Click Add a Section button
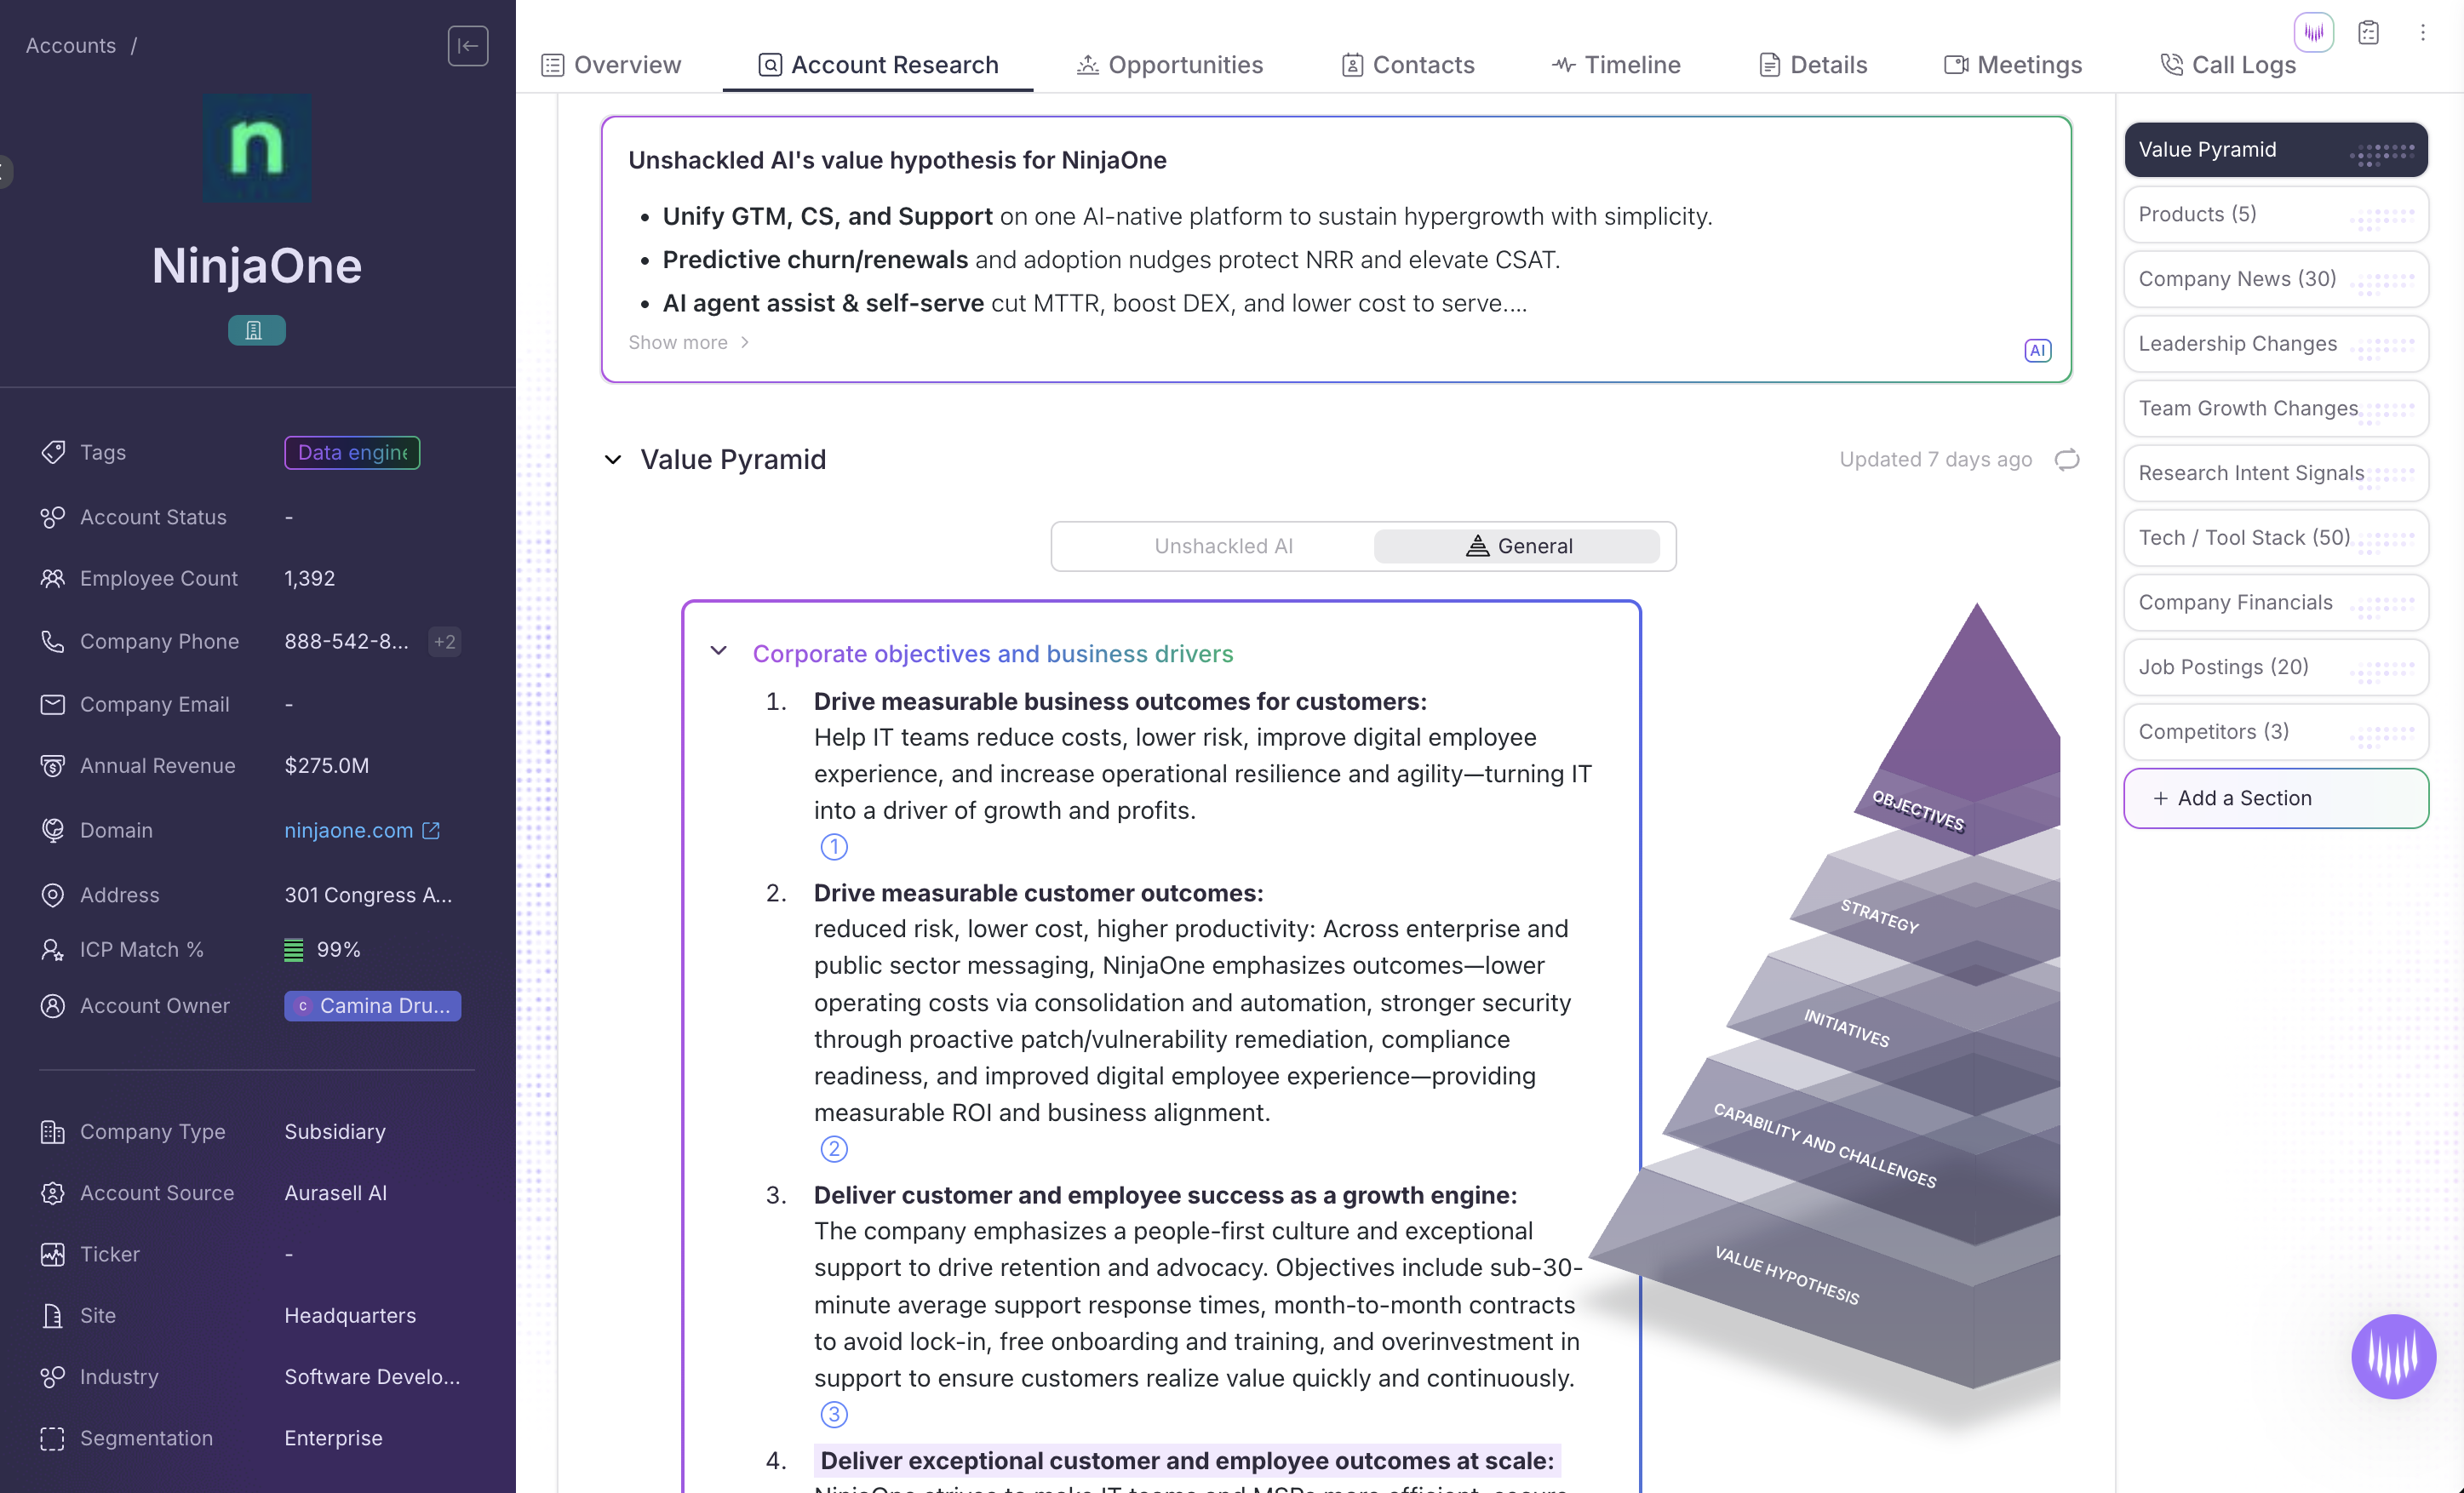The width and height of the screenshot is (2464, 1493). click(2275, 798)
